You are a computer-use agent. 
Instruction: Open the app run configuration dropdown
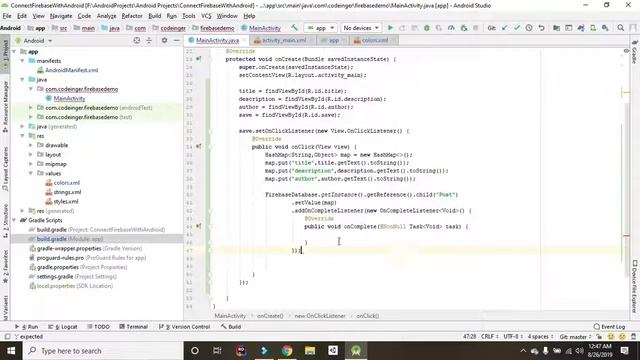click(321, 28)
